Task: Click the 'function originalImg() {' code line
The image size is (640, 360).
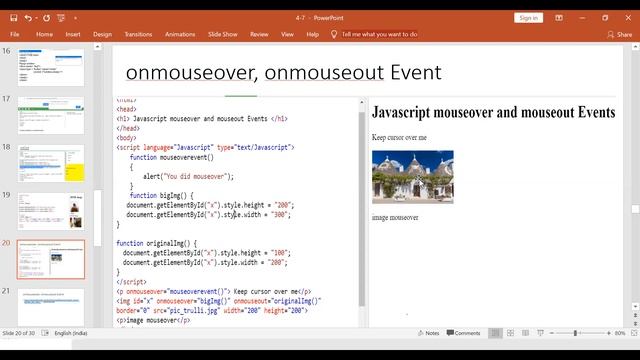Action: pos(156,243)
